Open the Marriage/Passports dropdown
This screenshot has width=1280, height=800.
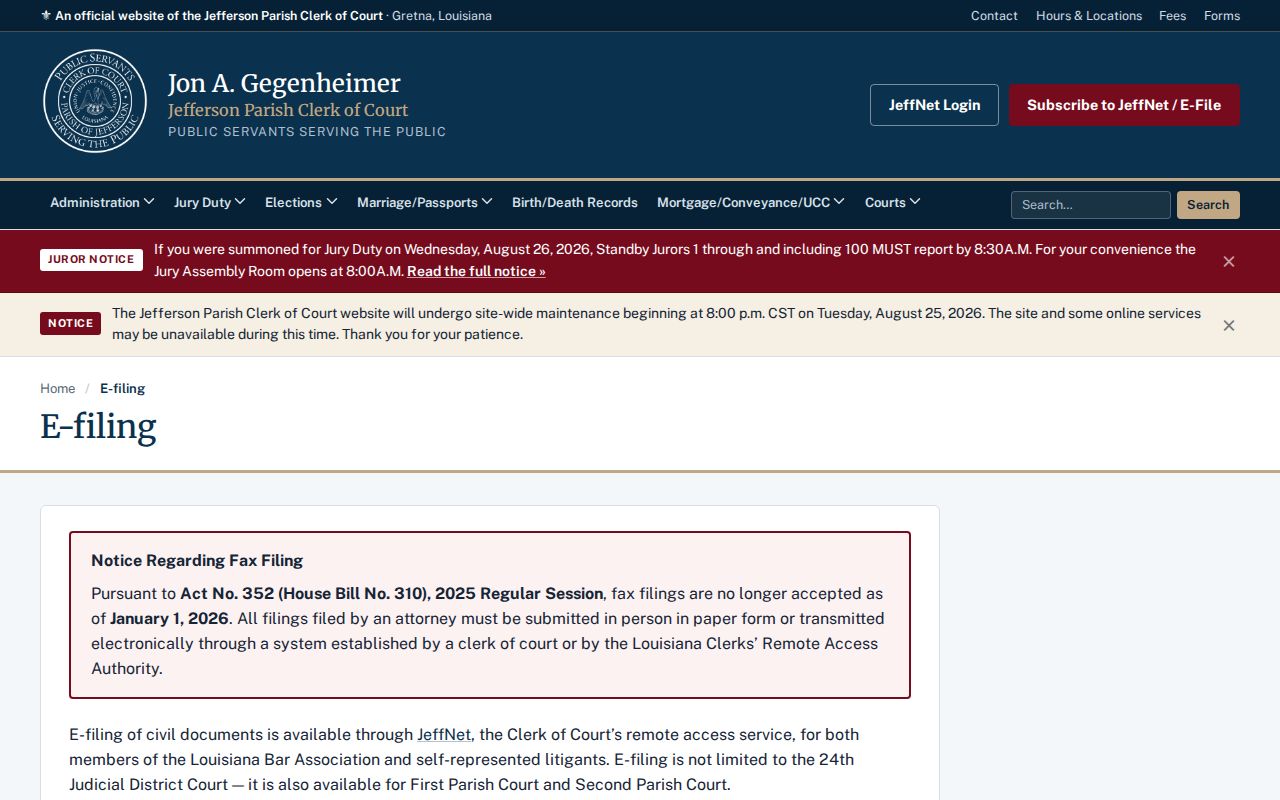pos(425,203)
